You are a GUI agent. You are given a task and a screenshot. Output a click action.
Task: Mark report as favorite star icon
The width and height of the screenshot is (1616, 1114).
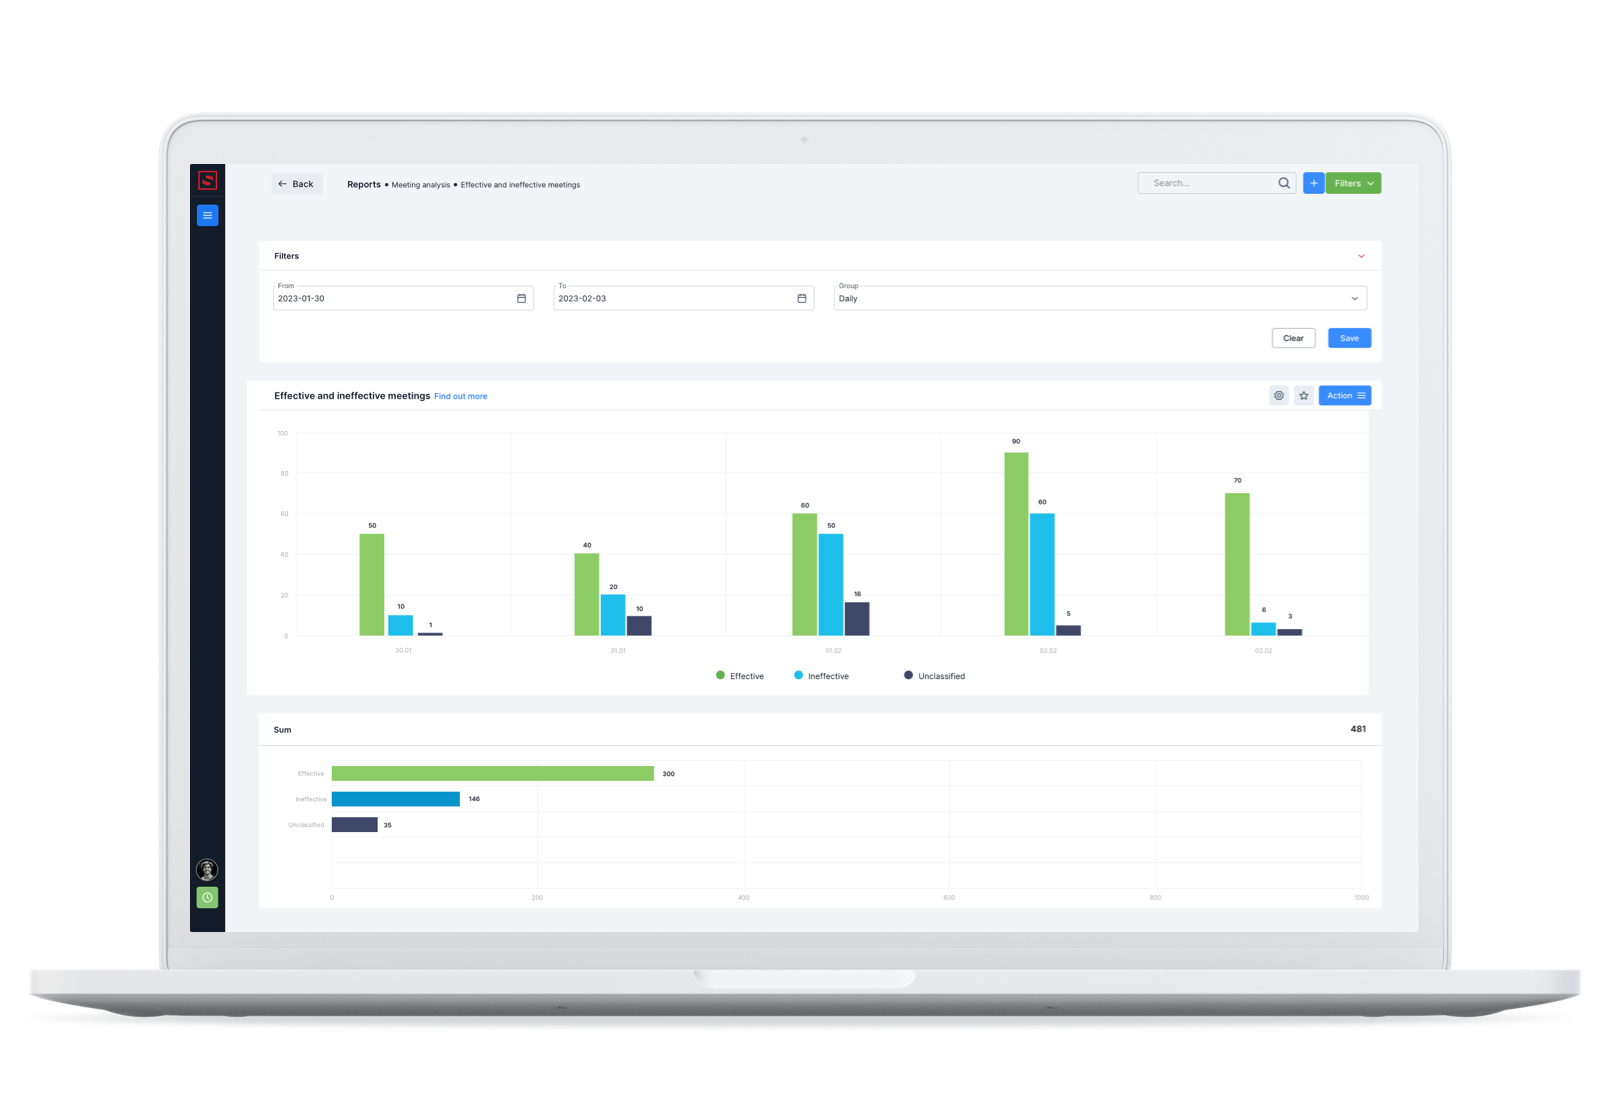pos(1304,396)
